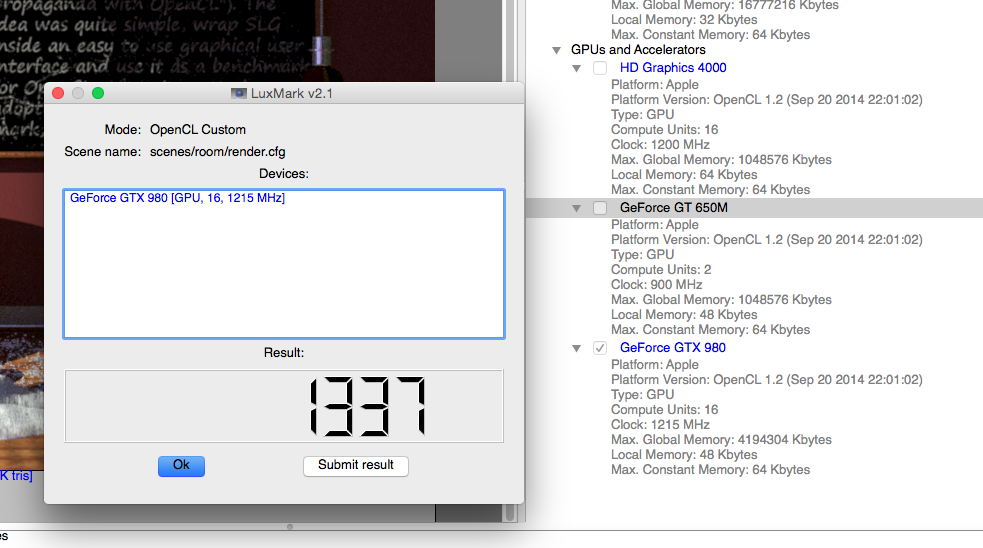
Task: Click 'Local Memory: 32 Kbytes' row
Action: pos(684,20)
